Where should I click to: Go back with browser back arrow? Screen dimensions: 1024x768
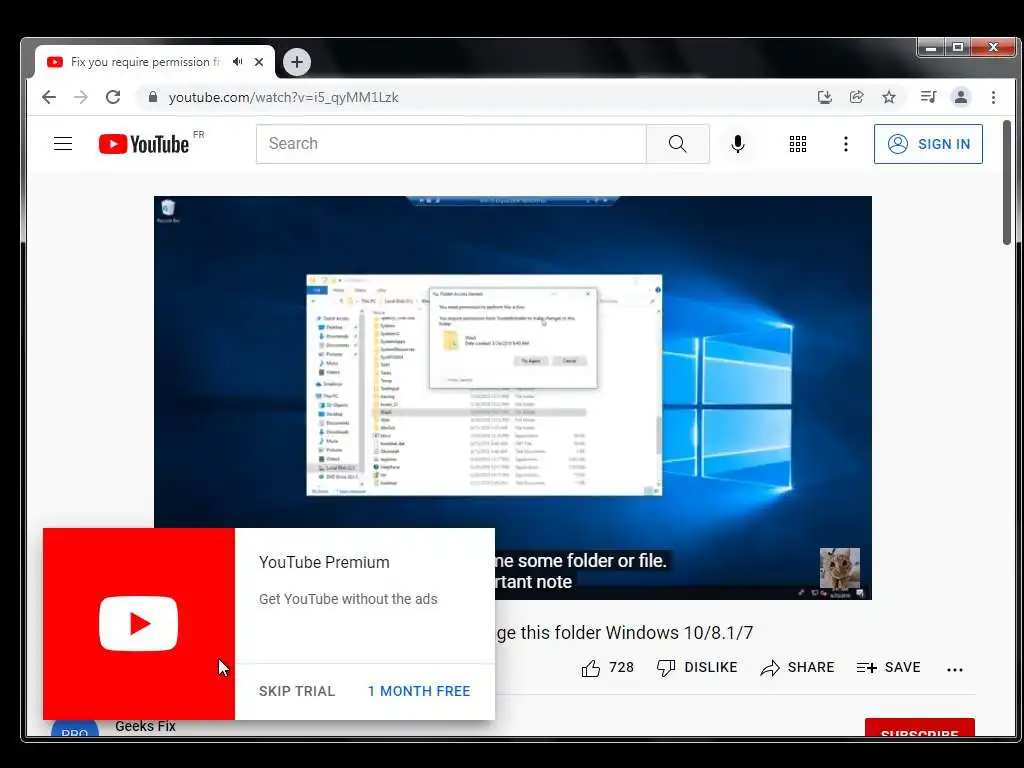tap(49, 97)
